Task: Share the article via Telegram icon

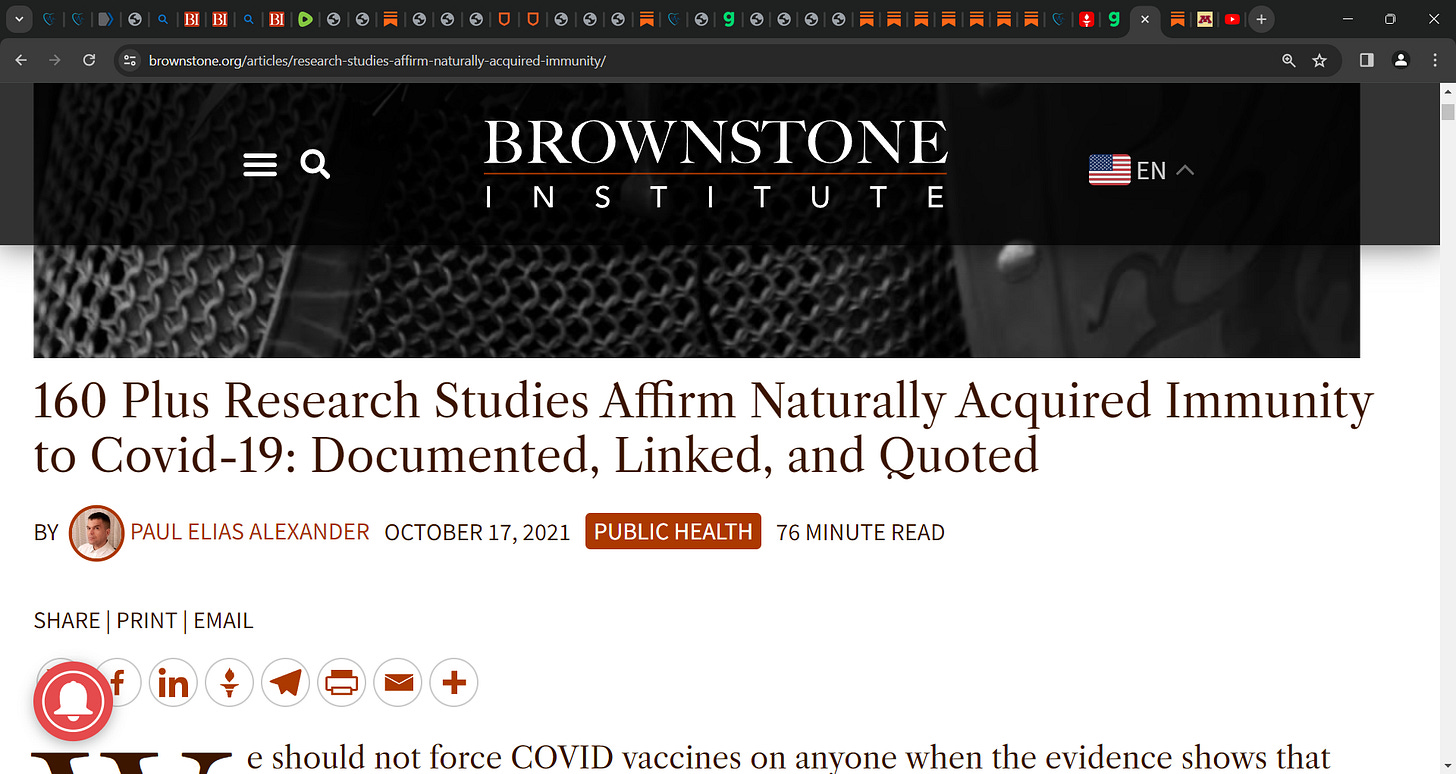Action: point(286,684)
